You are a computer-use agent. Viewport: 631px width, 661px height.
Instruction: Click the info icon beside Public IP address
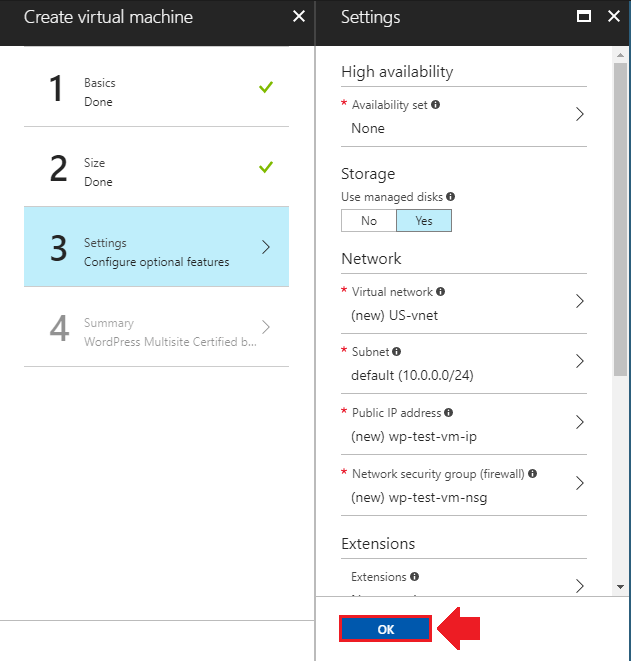tap(448, 412)
